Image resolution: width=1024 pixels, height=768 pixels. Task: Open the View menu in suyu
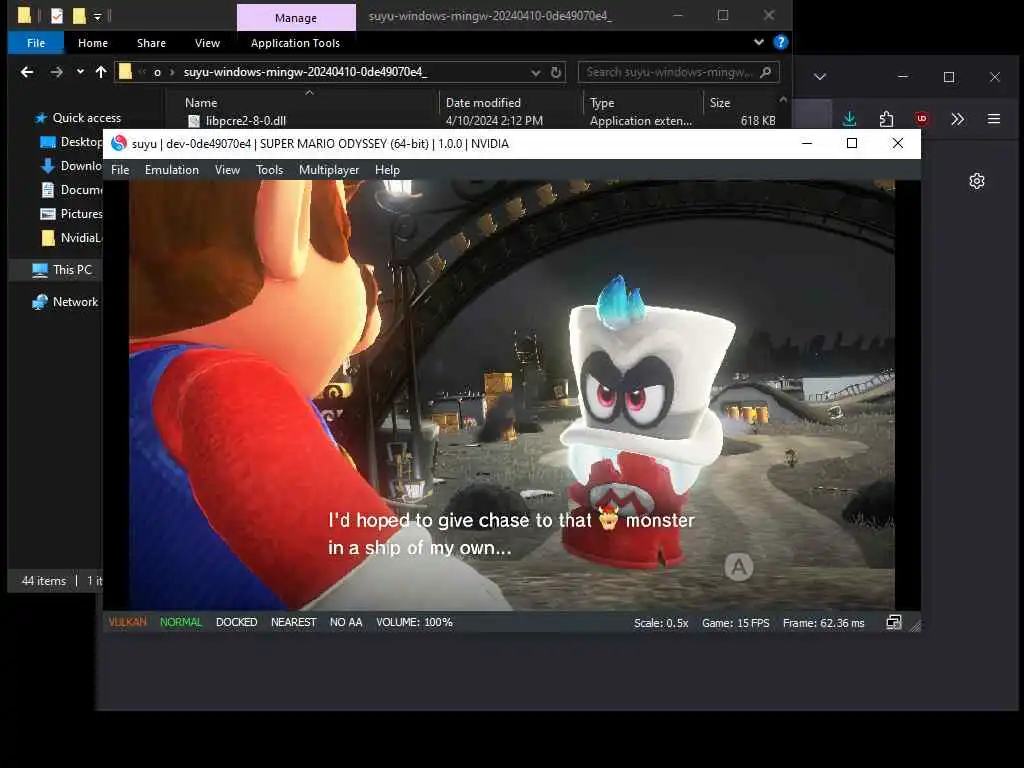point(227,170)
